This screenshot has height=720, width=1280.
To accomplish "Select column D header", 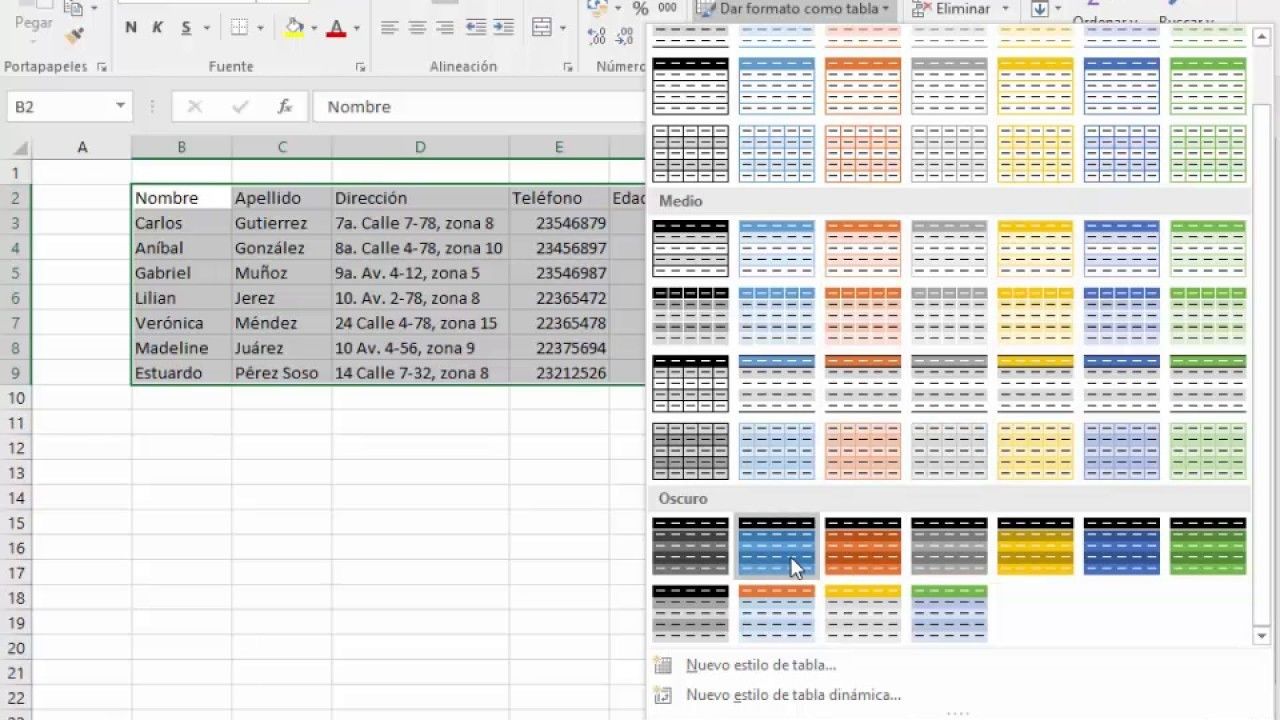I will tap(420, 147).
